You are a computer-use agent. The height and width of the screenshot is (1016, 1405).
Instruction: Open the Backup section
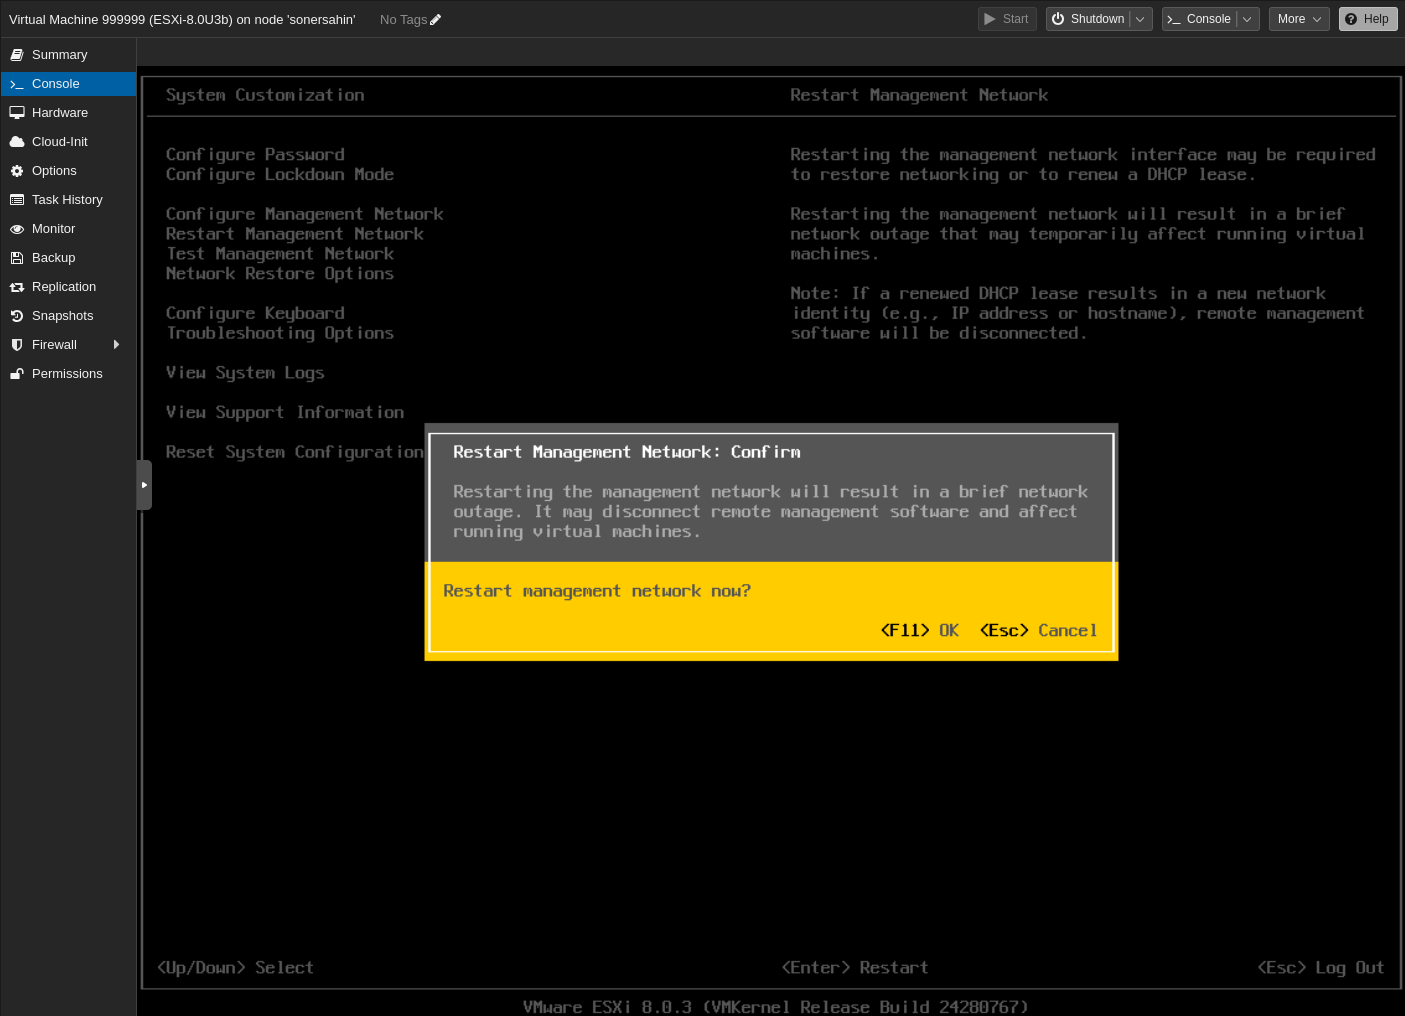coord(53,257)
